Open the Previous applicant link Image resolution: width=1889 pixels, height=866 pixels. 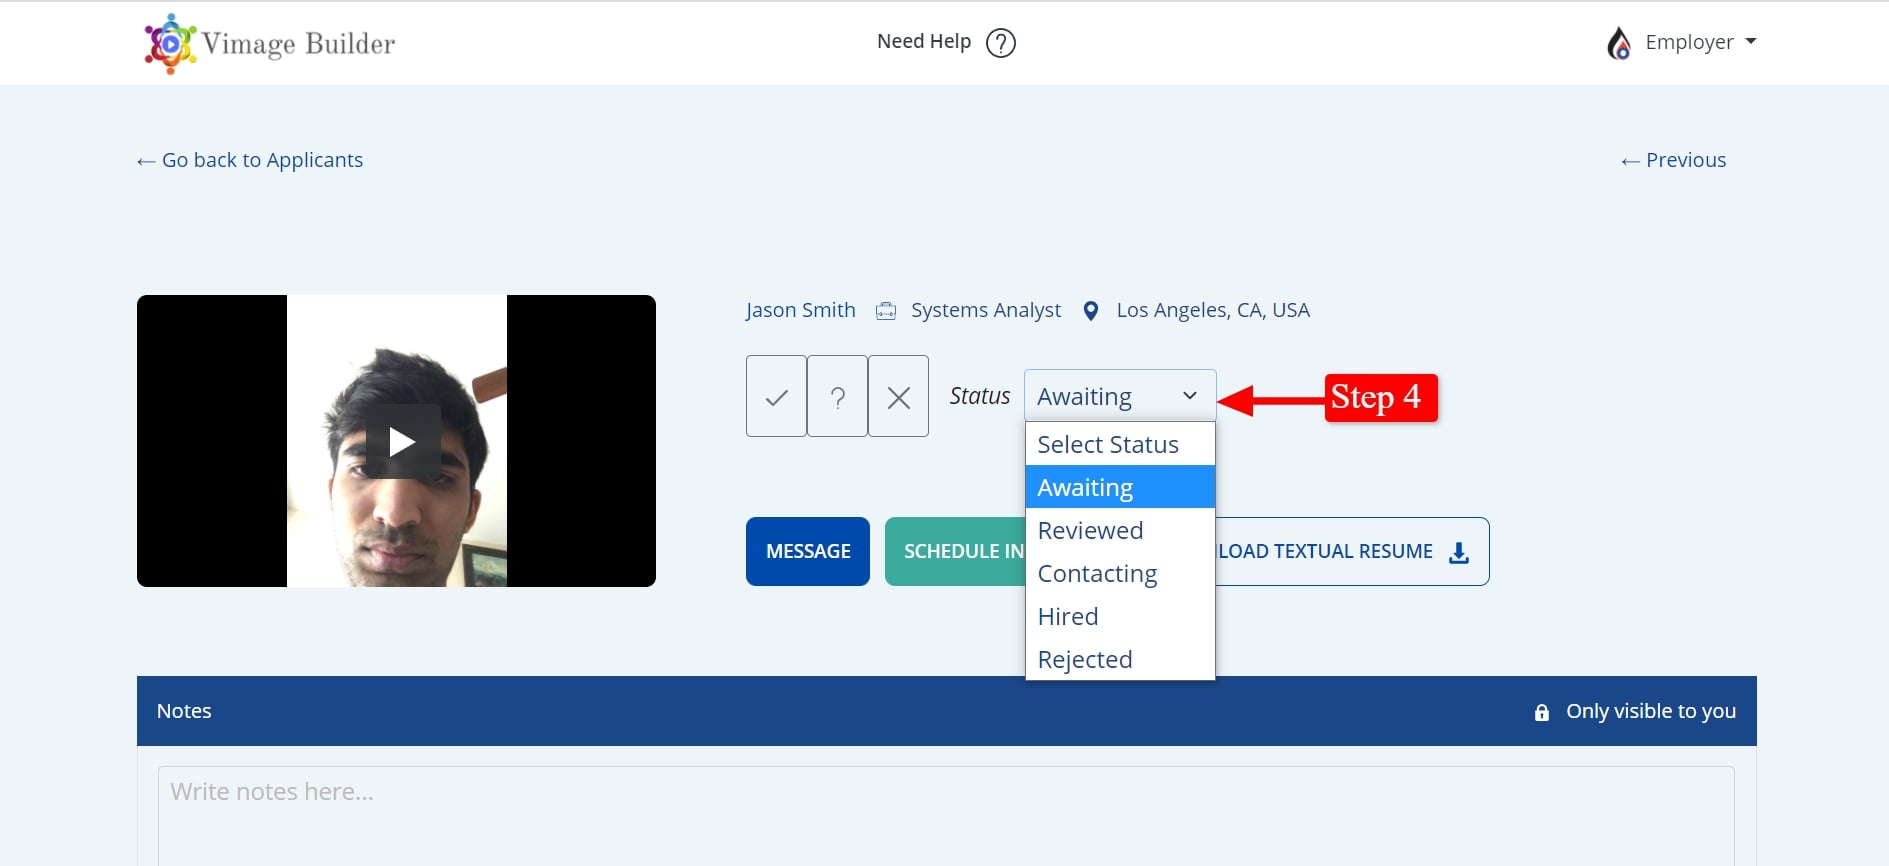[1673, 160]
